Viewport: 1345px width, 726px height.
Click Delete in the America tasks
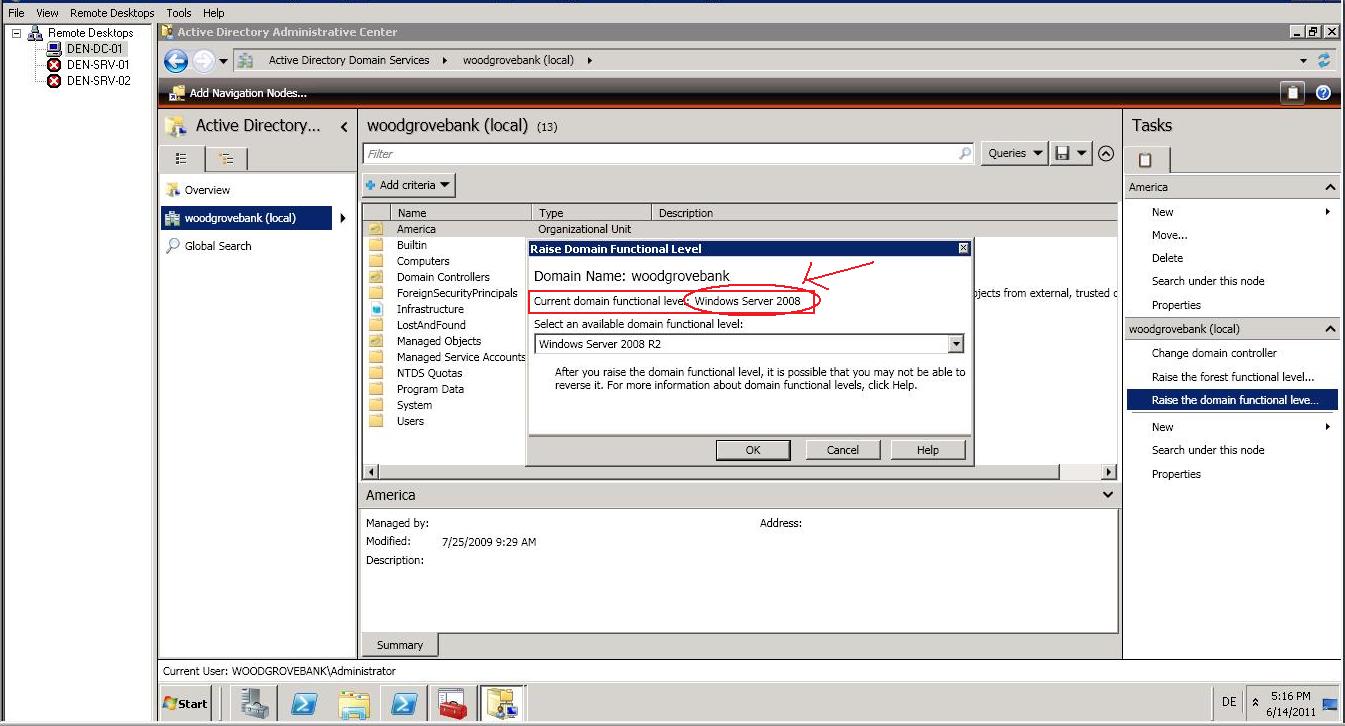(1167, 258)
